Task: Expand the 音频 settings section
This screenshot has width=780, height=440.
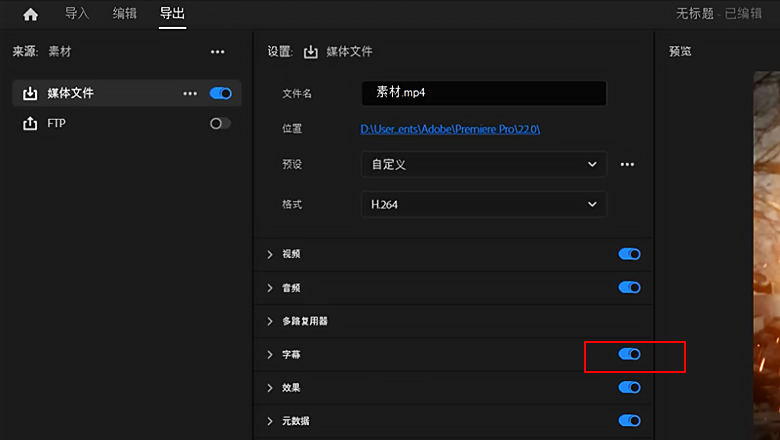Action: tap(270, 288)
